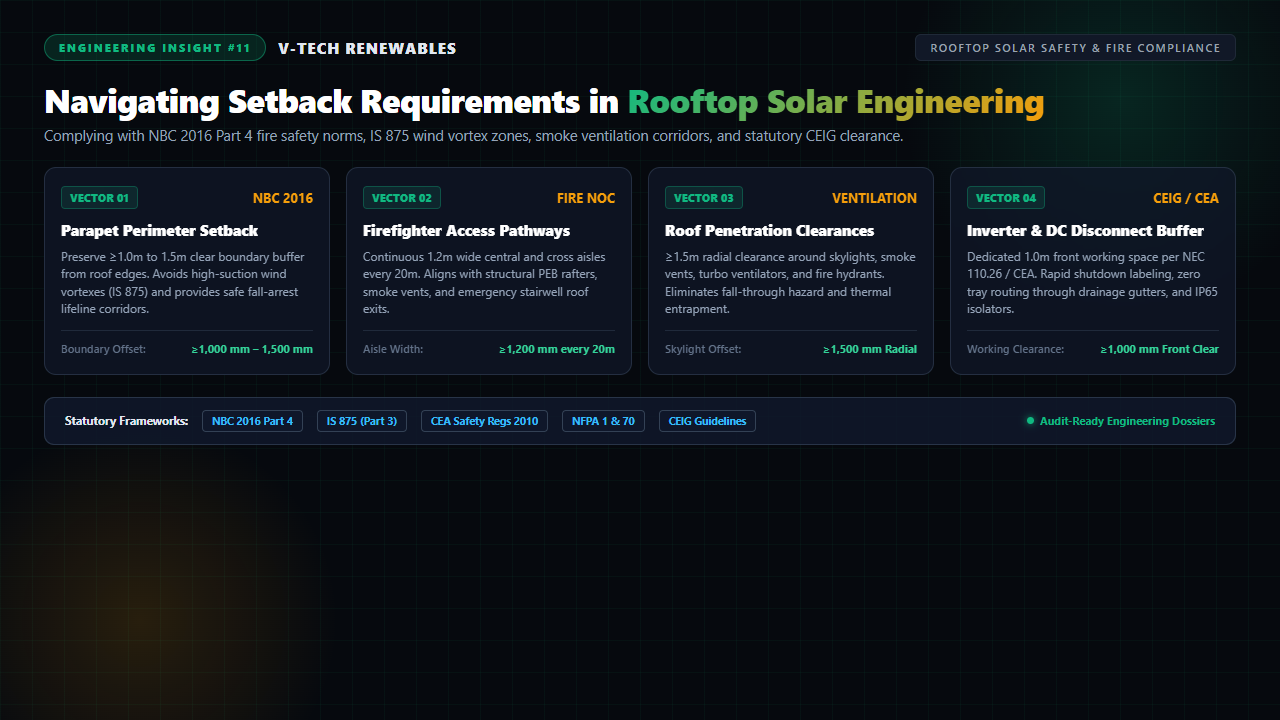The image size is (1280, 720).
Task: Select the Rooftop Solar Safety & Fire Compliance tag
Action: [x=1075, y=48]
